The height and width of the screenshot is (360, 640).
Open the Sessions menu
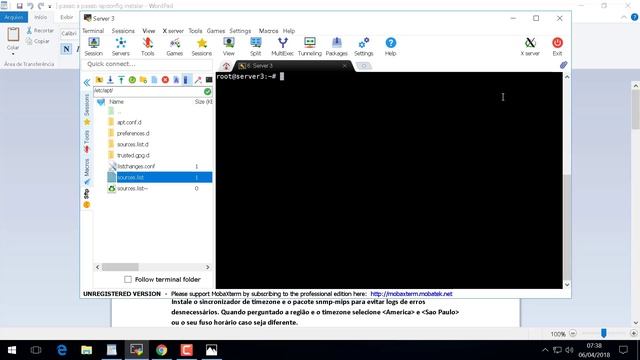pos(123,31)
